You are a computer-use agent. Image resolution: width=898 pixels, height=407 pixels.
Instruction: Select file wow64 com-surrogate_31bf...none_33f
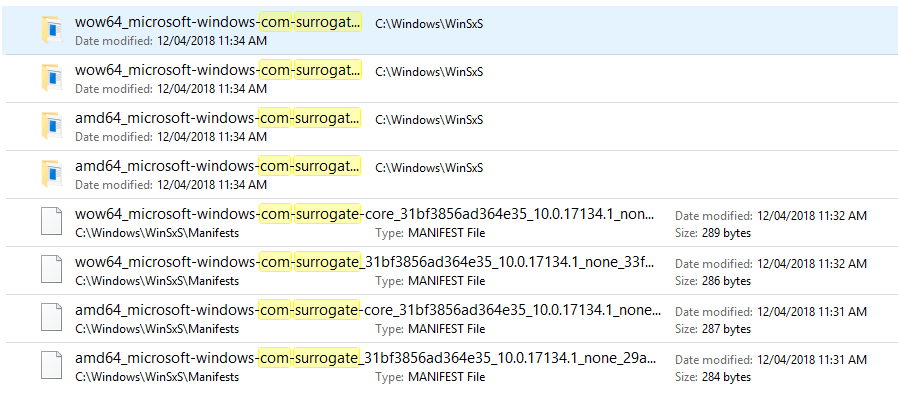coord(365,263)
